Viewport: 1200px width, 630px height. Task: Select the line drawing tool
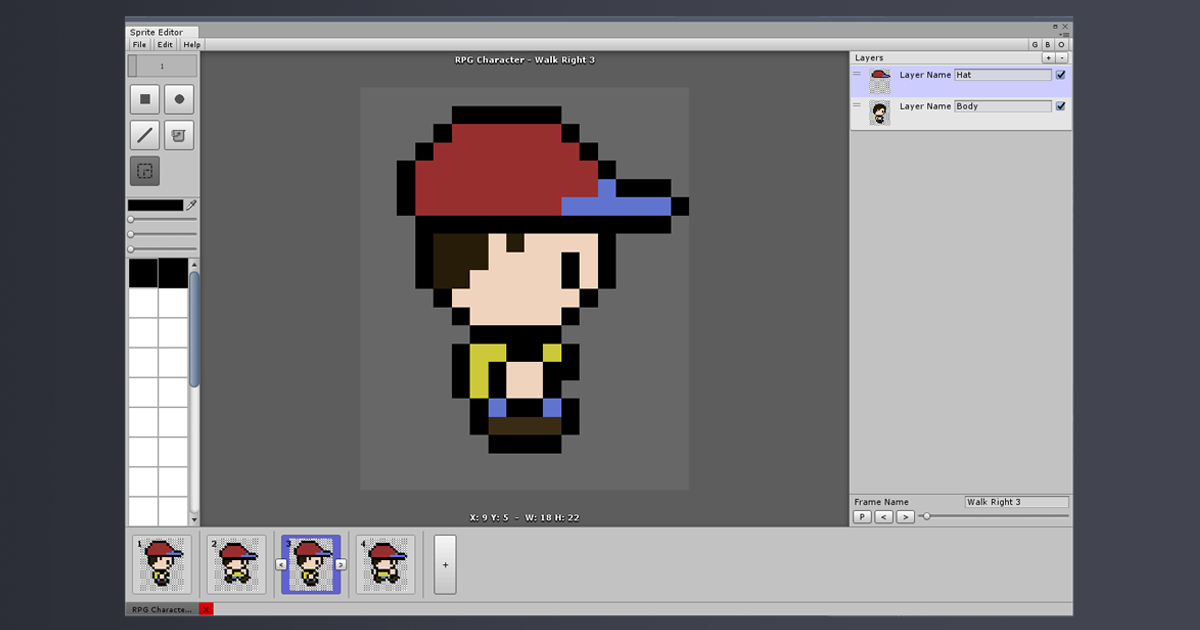pos(145,135)
